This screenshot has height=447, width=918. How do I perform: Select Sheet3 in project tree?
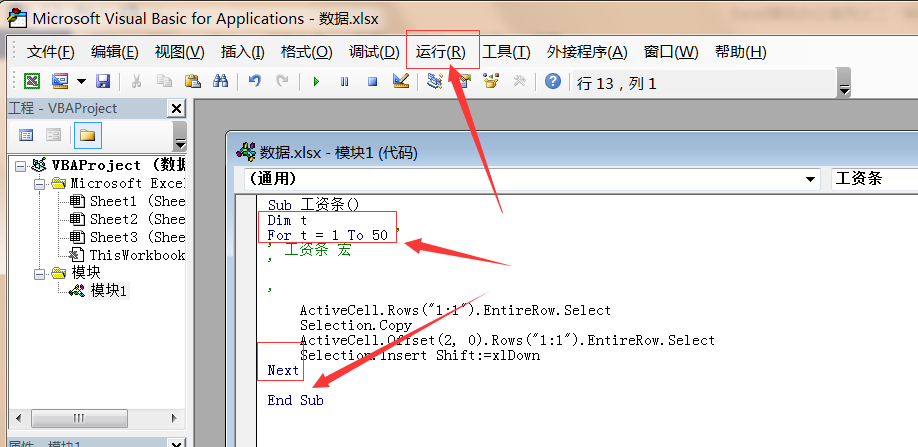pos(137,237)
